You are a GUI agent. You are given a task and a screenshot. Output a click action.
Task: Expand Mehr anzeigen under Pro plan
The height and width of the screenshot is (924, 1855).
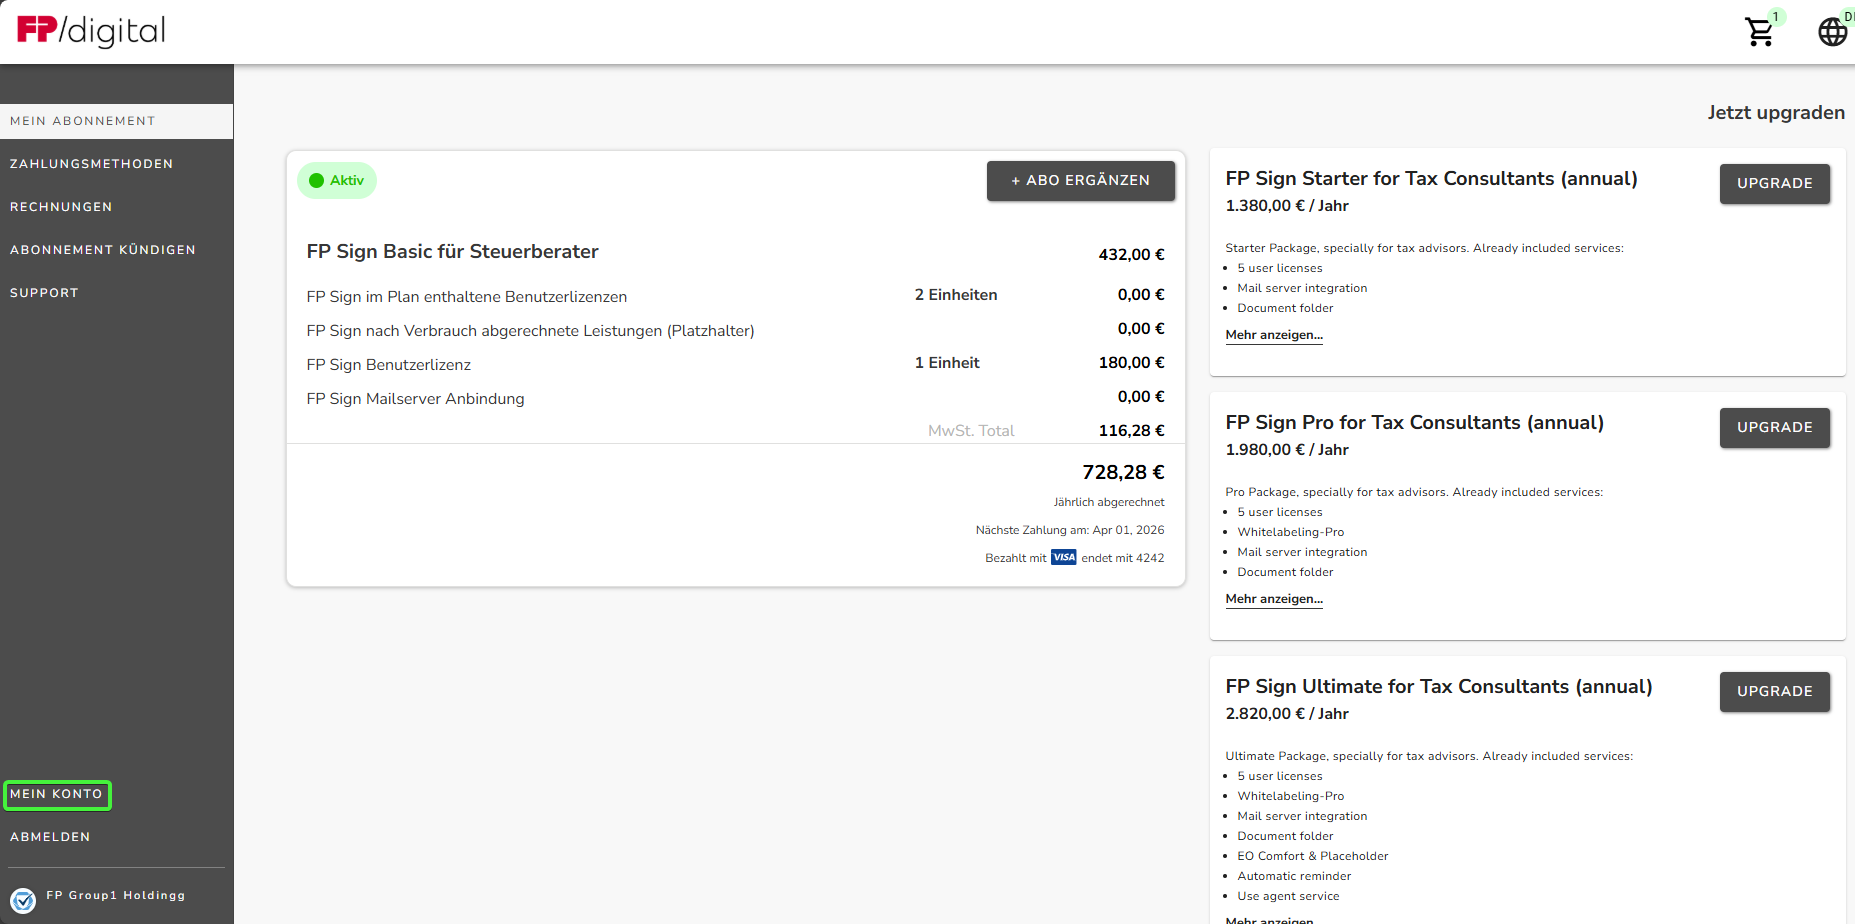pyautogui.click(x=1274, y=599)
